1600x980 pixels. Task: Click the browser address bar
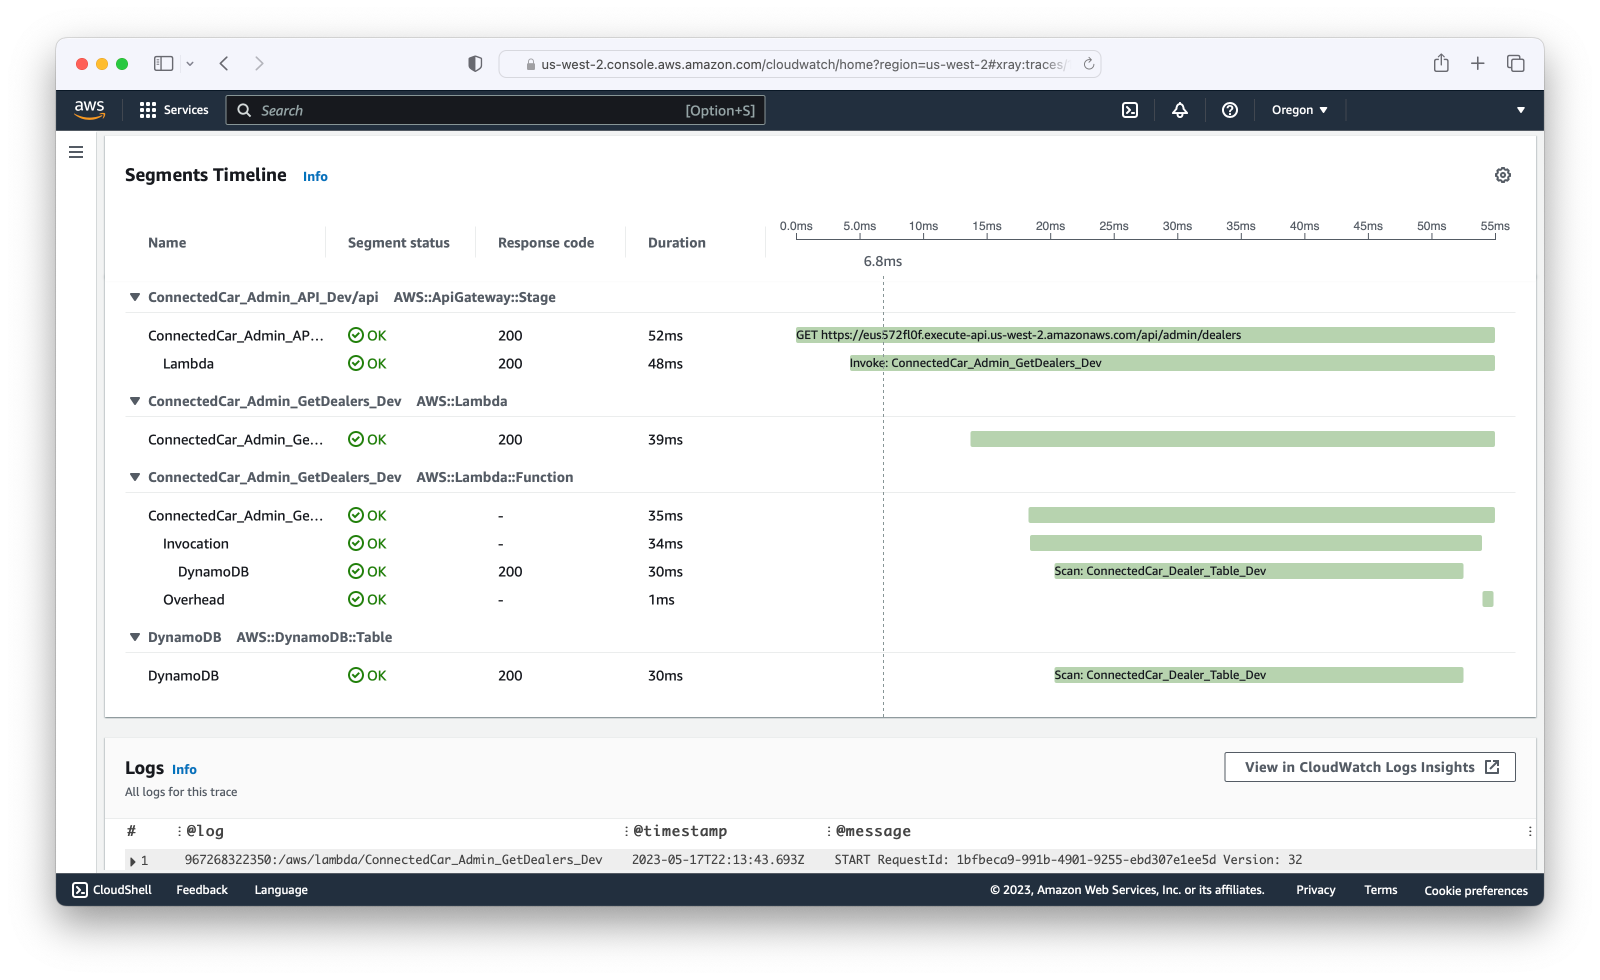800,64
